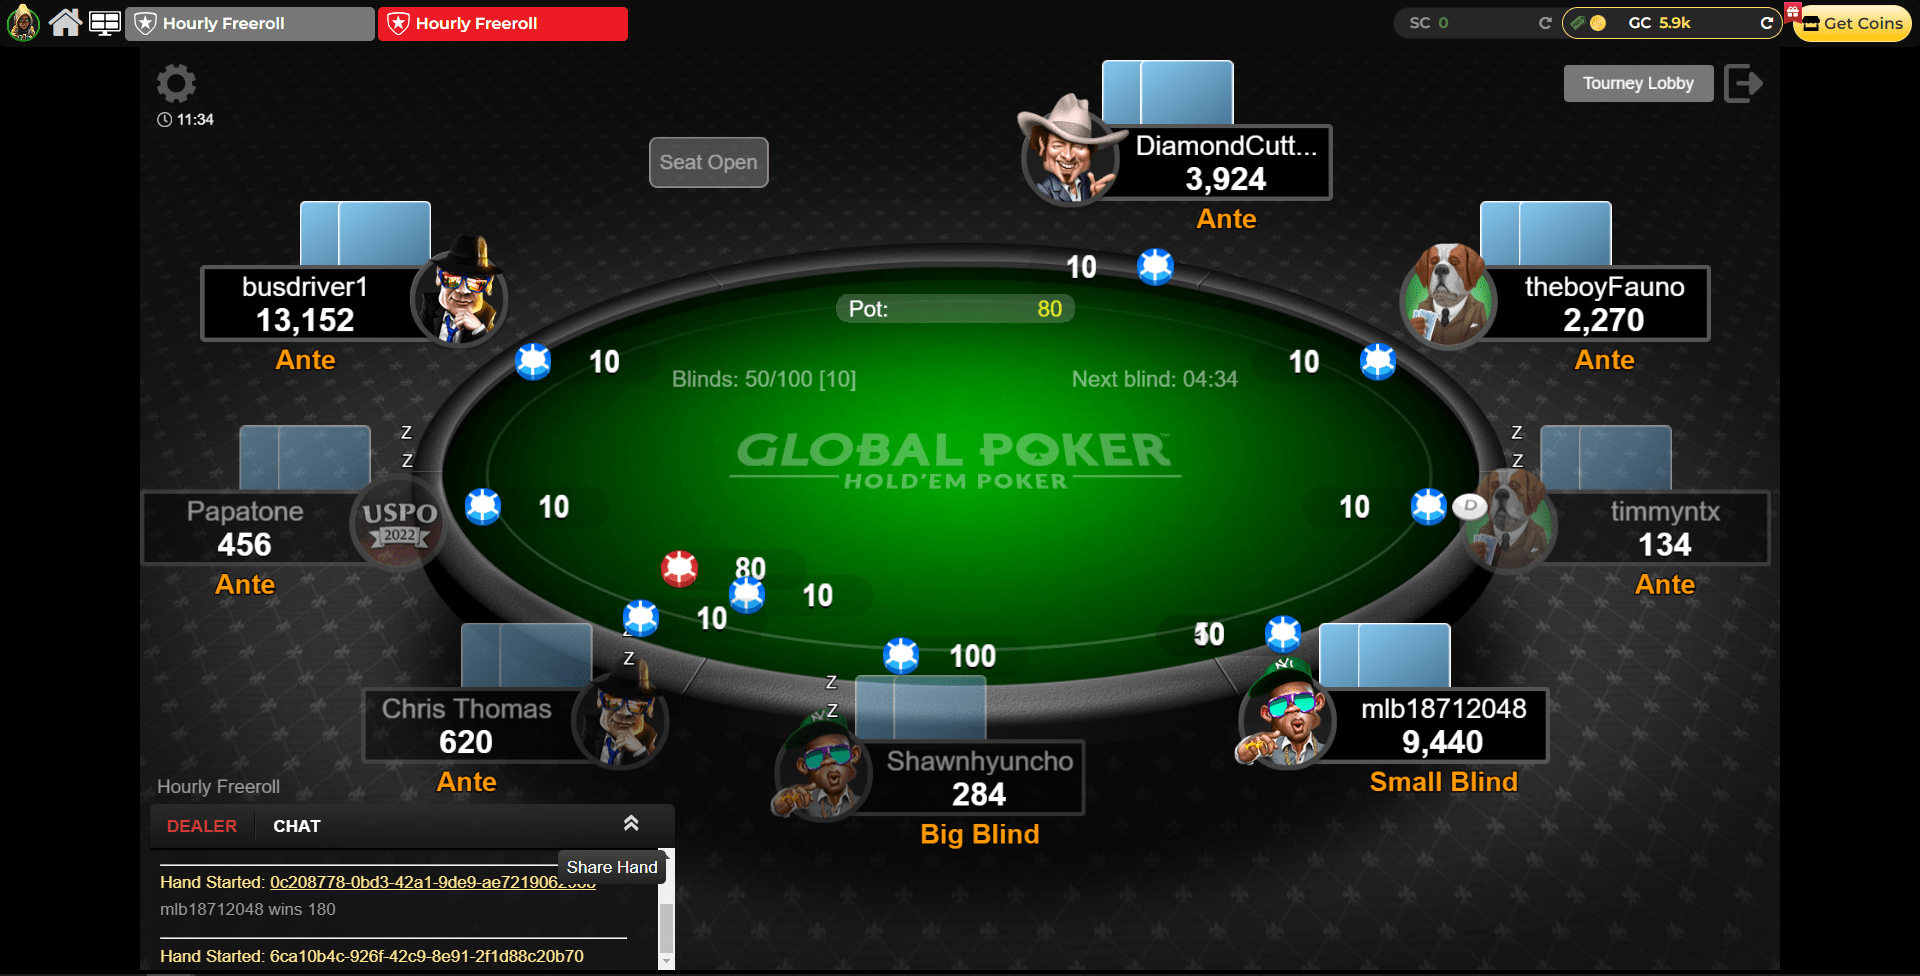Select the DEALER tab

(202, 826)
